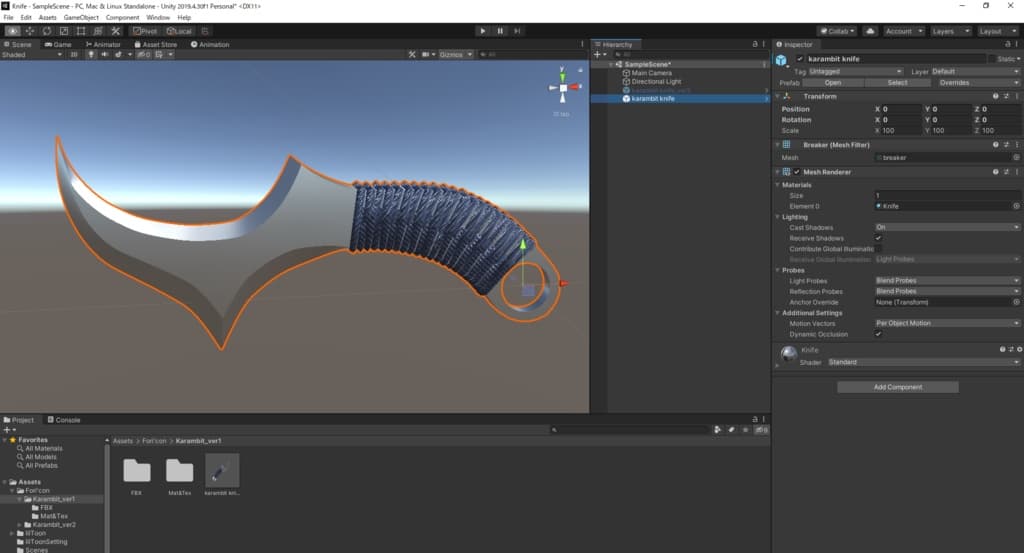Toggle the karambit knife active checkbox
Image resolution: width=1024 pixels, height=553 pixels.
800,59
